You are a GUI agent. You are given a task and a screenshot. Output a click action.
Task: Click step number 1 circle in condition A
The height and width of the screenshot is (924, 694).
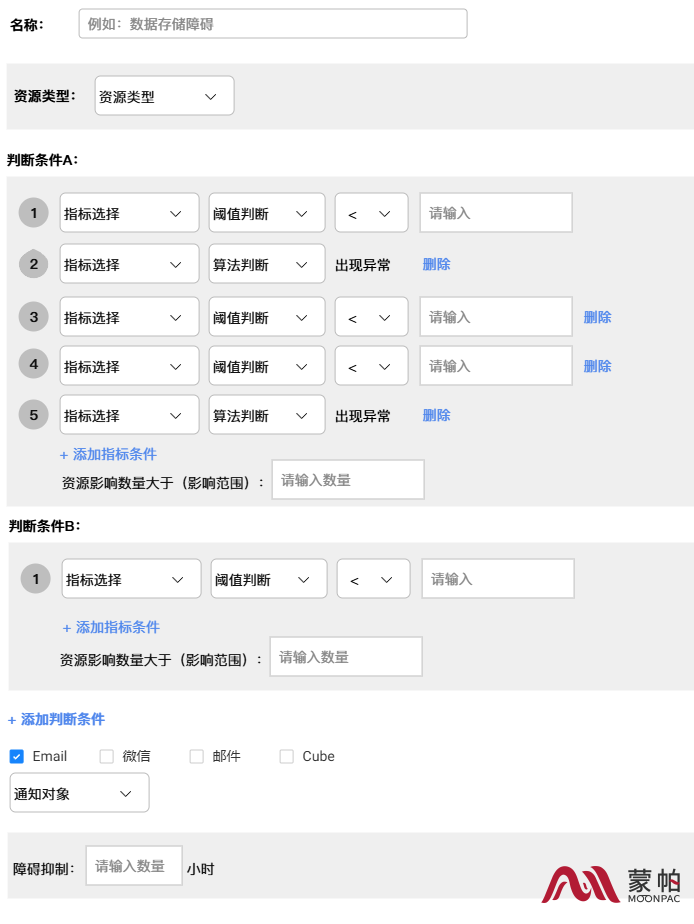34,213
